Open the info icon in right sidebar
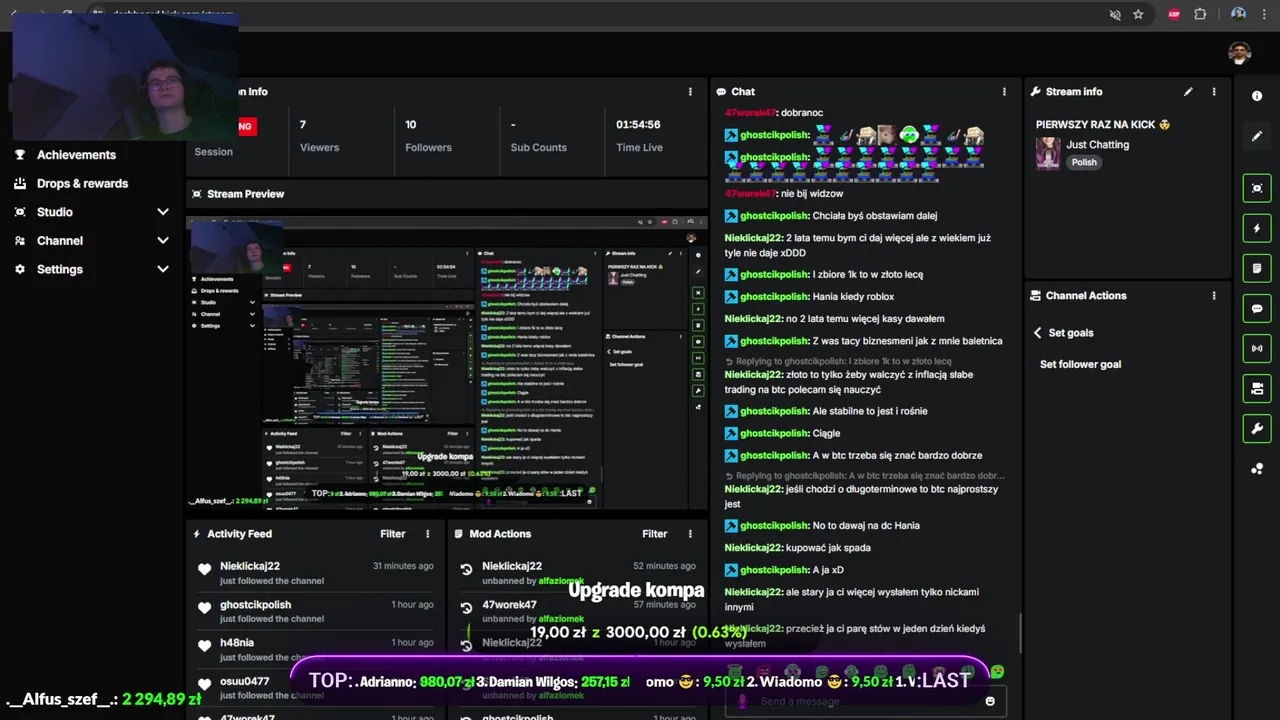Viewport: 1280px width, 720px height. 1257,96
